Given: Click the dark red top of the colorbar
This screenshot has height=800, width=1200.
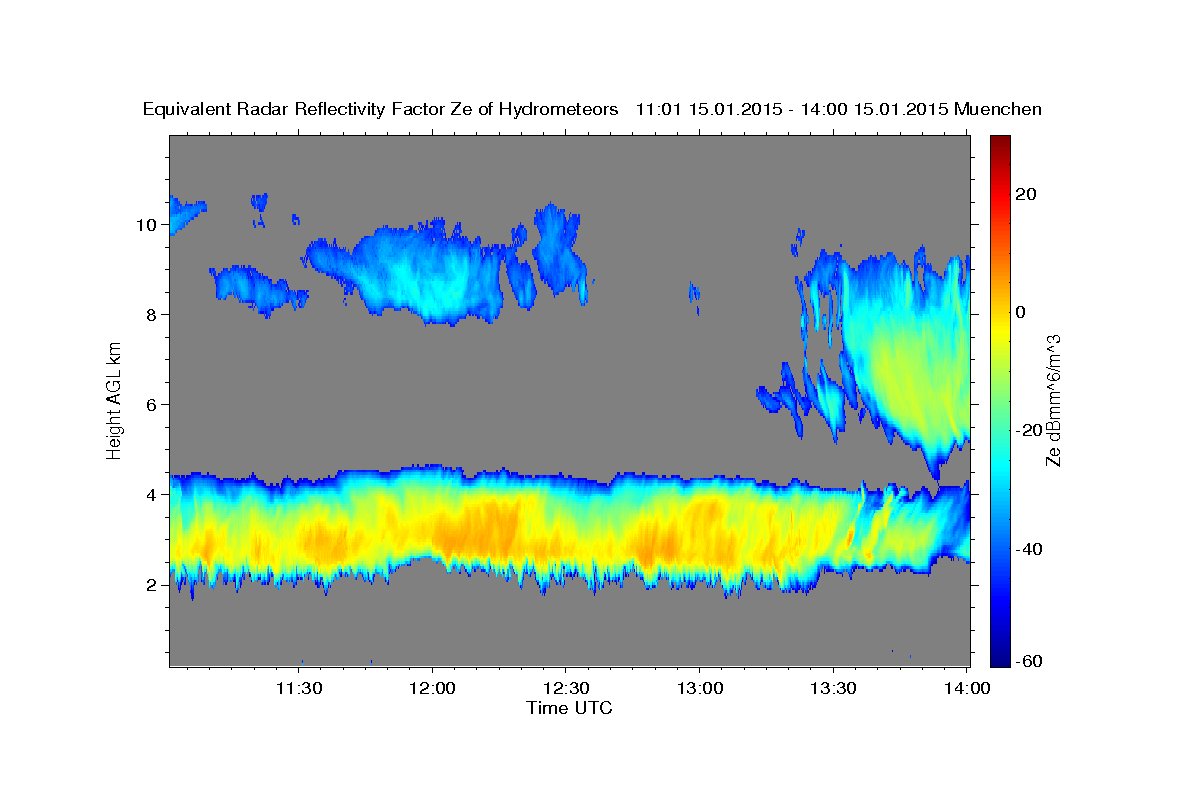Looking at the screenshot, I should click(x=1000, y=142).
